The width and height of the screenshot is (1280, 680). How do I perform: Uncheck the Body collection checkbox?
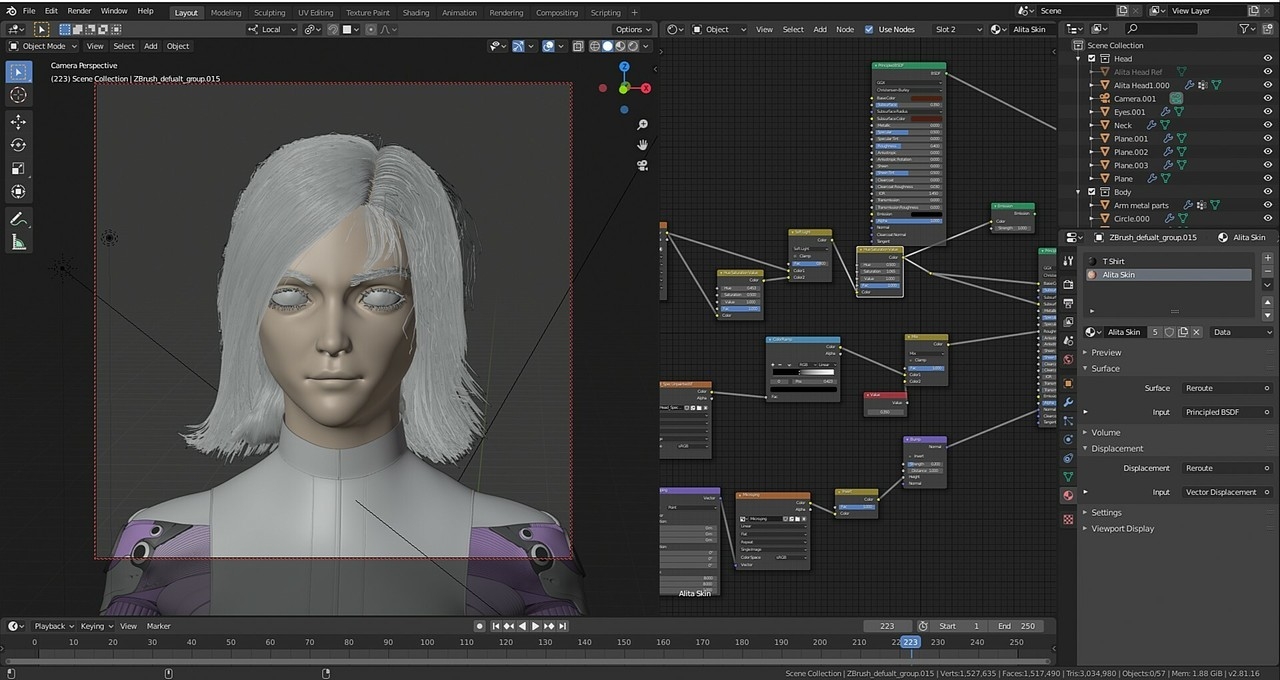(x=1092, y=192)
